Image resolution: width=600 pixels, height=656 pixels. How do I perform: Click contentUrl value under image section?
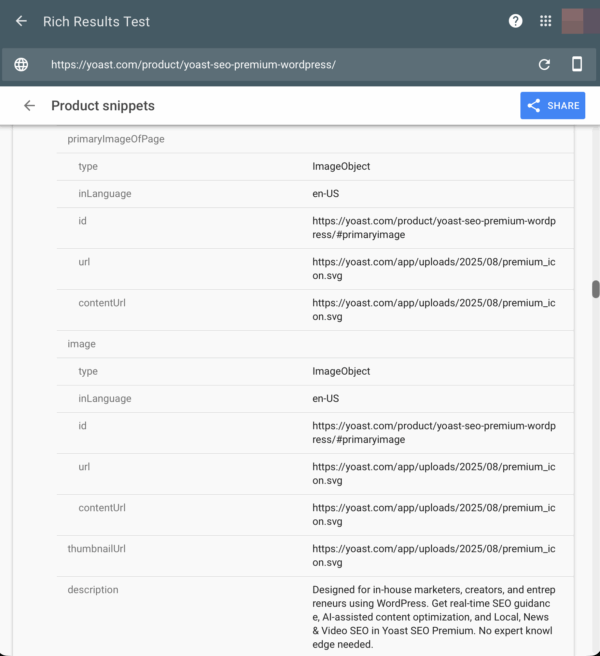[433, 515]
